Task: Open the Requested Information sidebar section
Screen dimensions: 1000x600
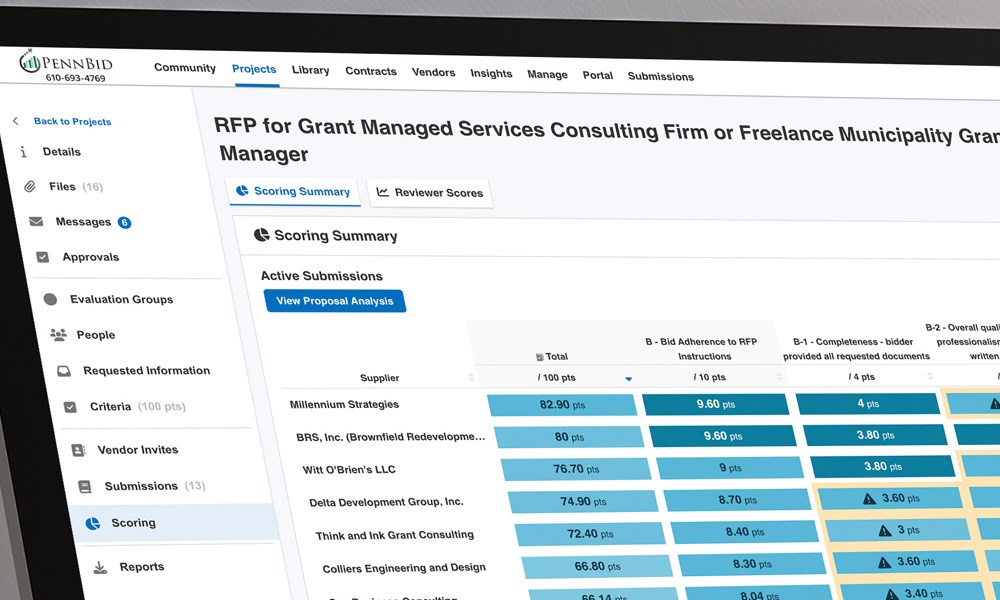Action: click(146, 370)
